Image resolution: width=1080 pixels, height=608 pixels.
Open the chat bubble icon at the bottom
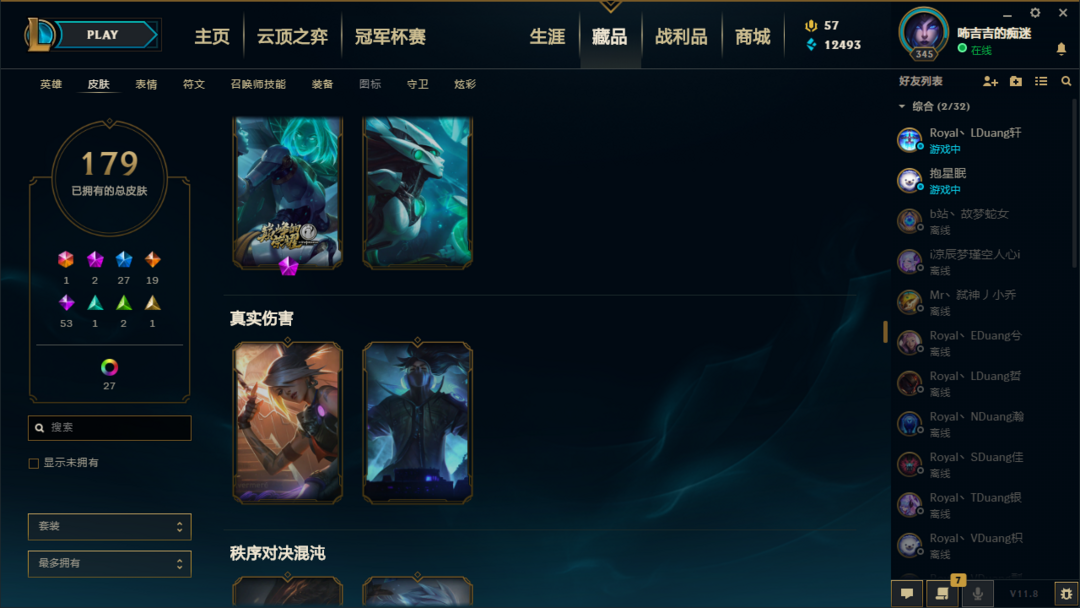(907, 593)
